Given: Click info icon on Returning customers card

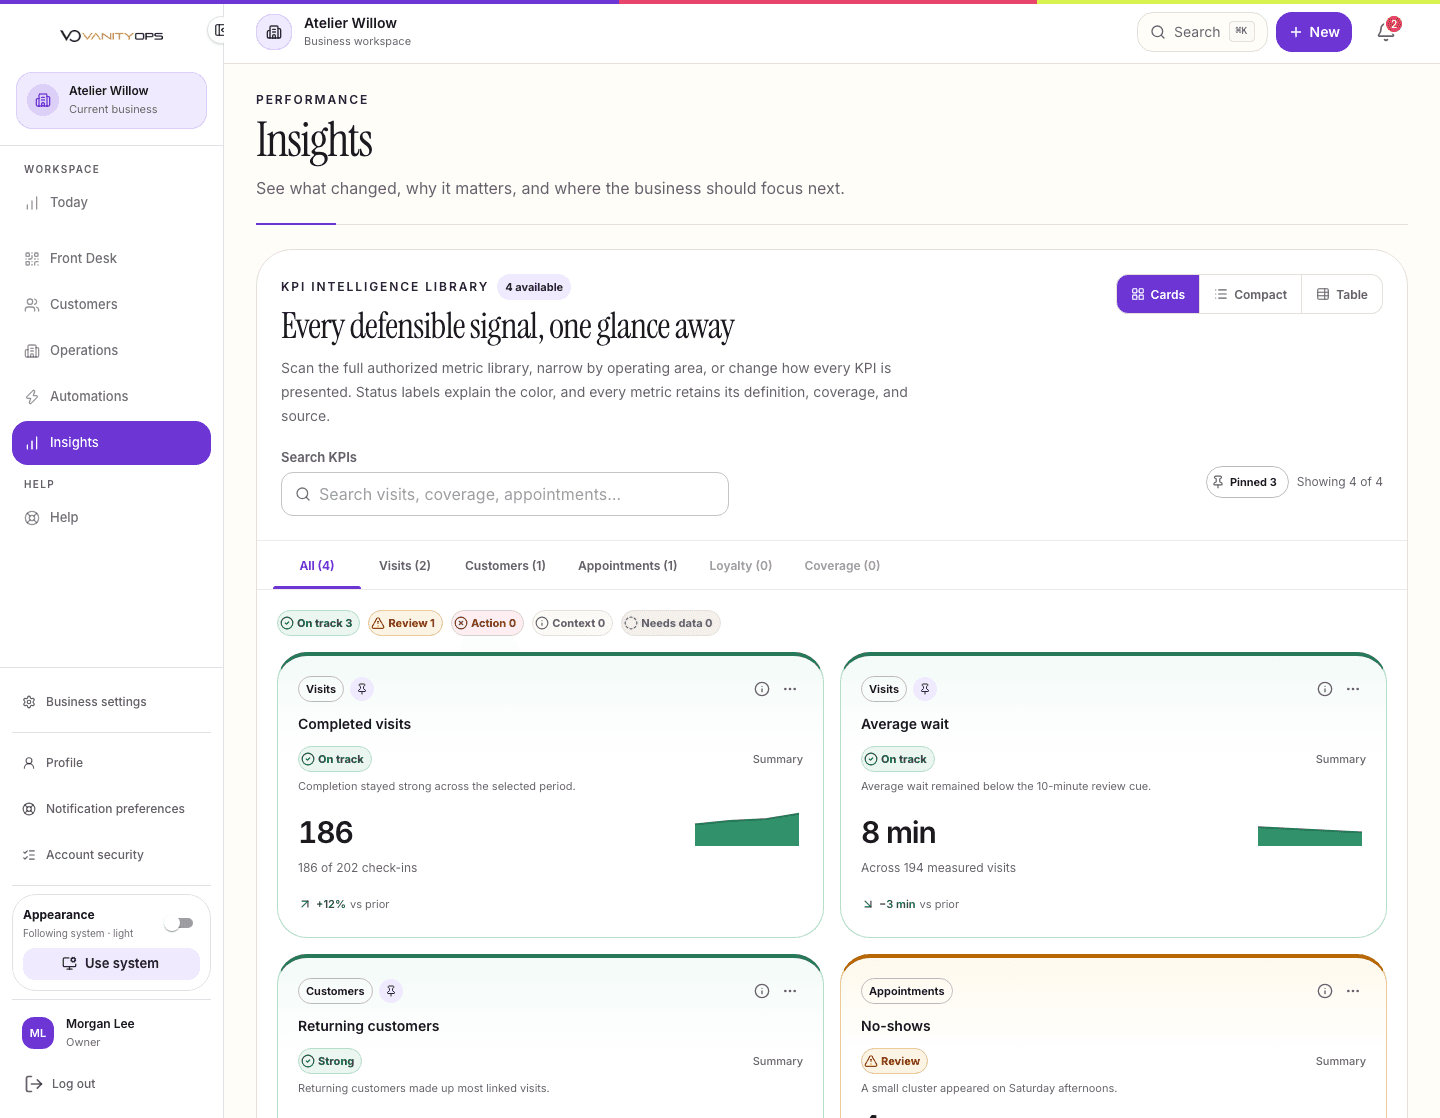Looking at the screenshot, I should click(762, 991).
